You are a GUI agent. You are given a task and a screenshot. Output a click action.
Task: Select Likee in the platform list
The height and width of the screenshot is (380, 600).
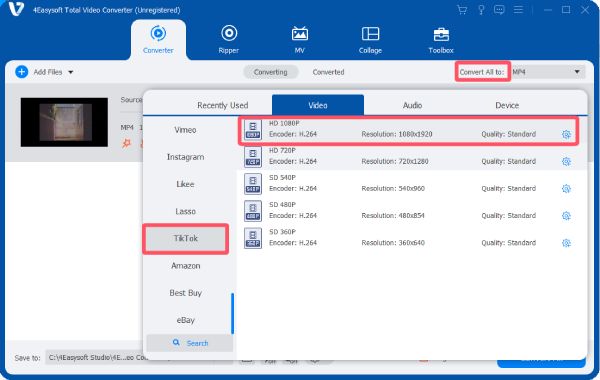[x=186, y=184]
